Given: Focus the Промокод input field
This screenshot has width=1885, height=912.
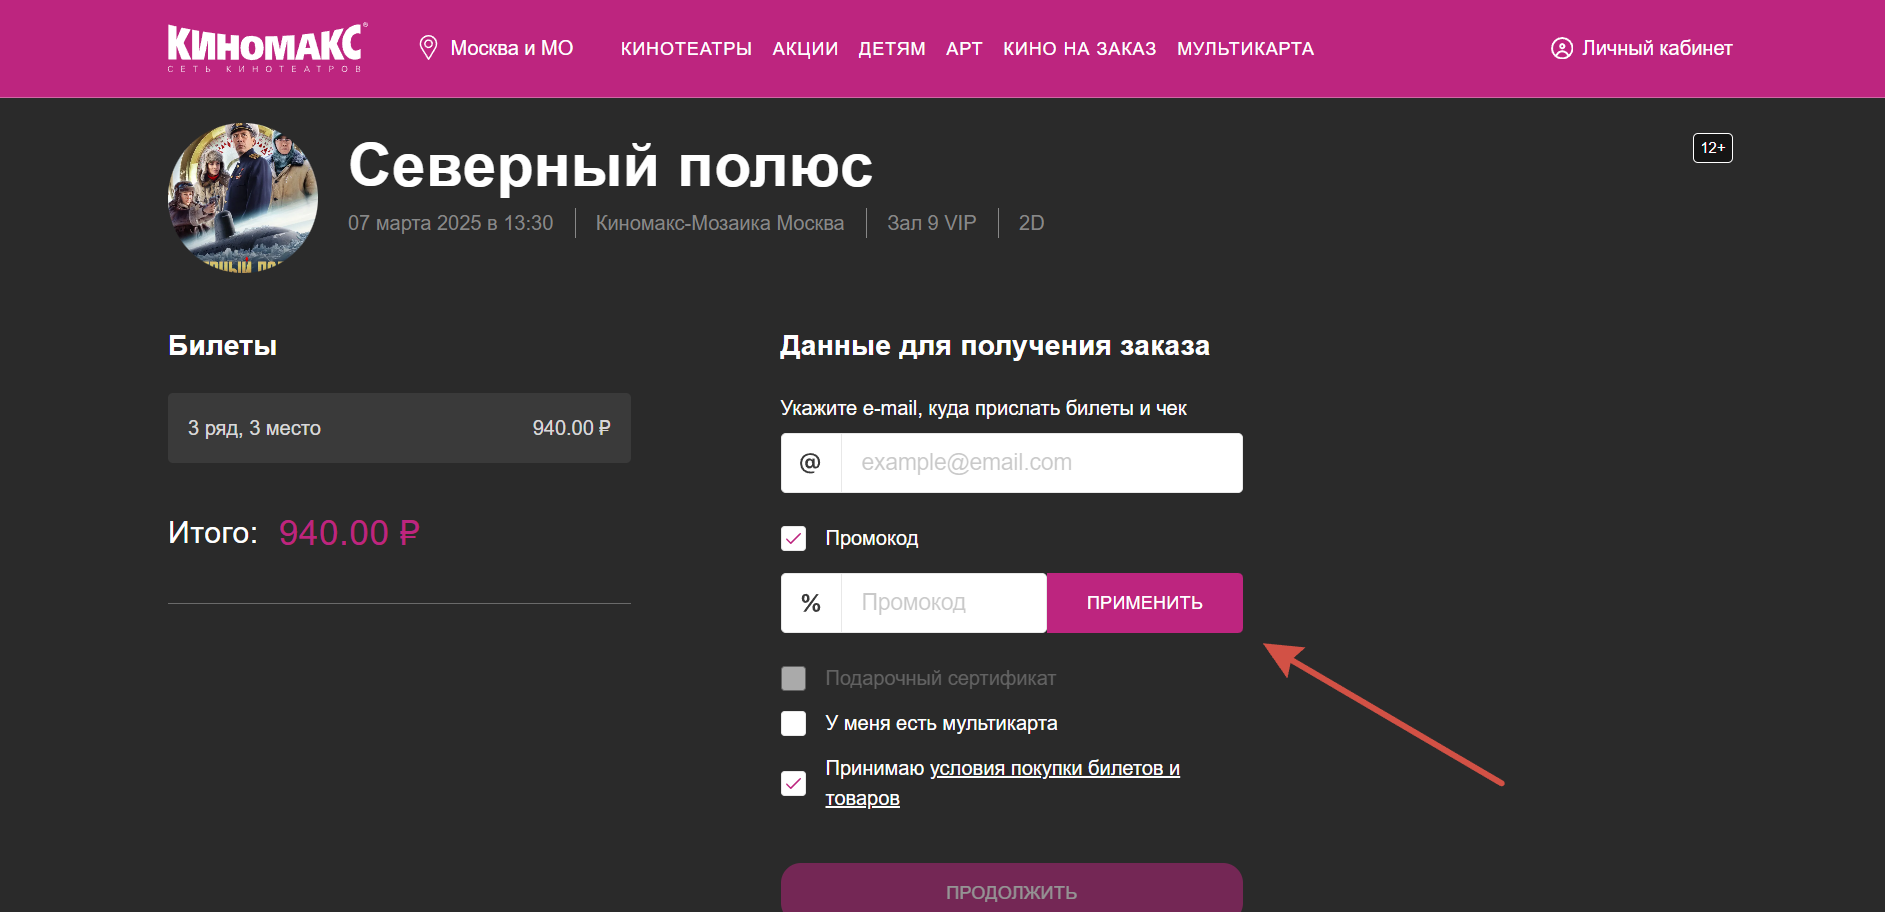Looking at the screenshot, I should click(x=944, y=603).
